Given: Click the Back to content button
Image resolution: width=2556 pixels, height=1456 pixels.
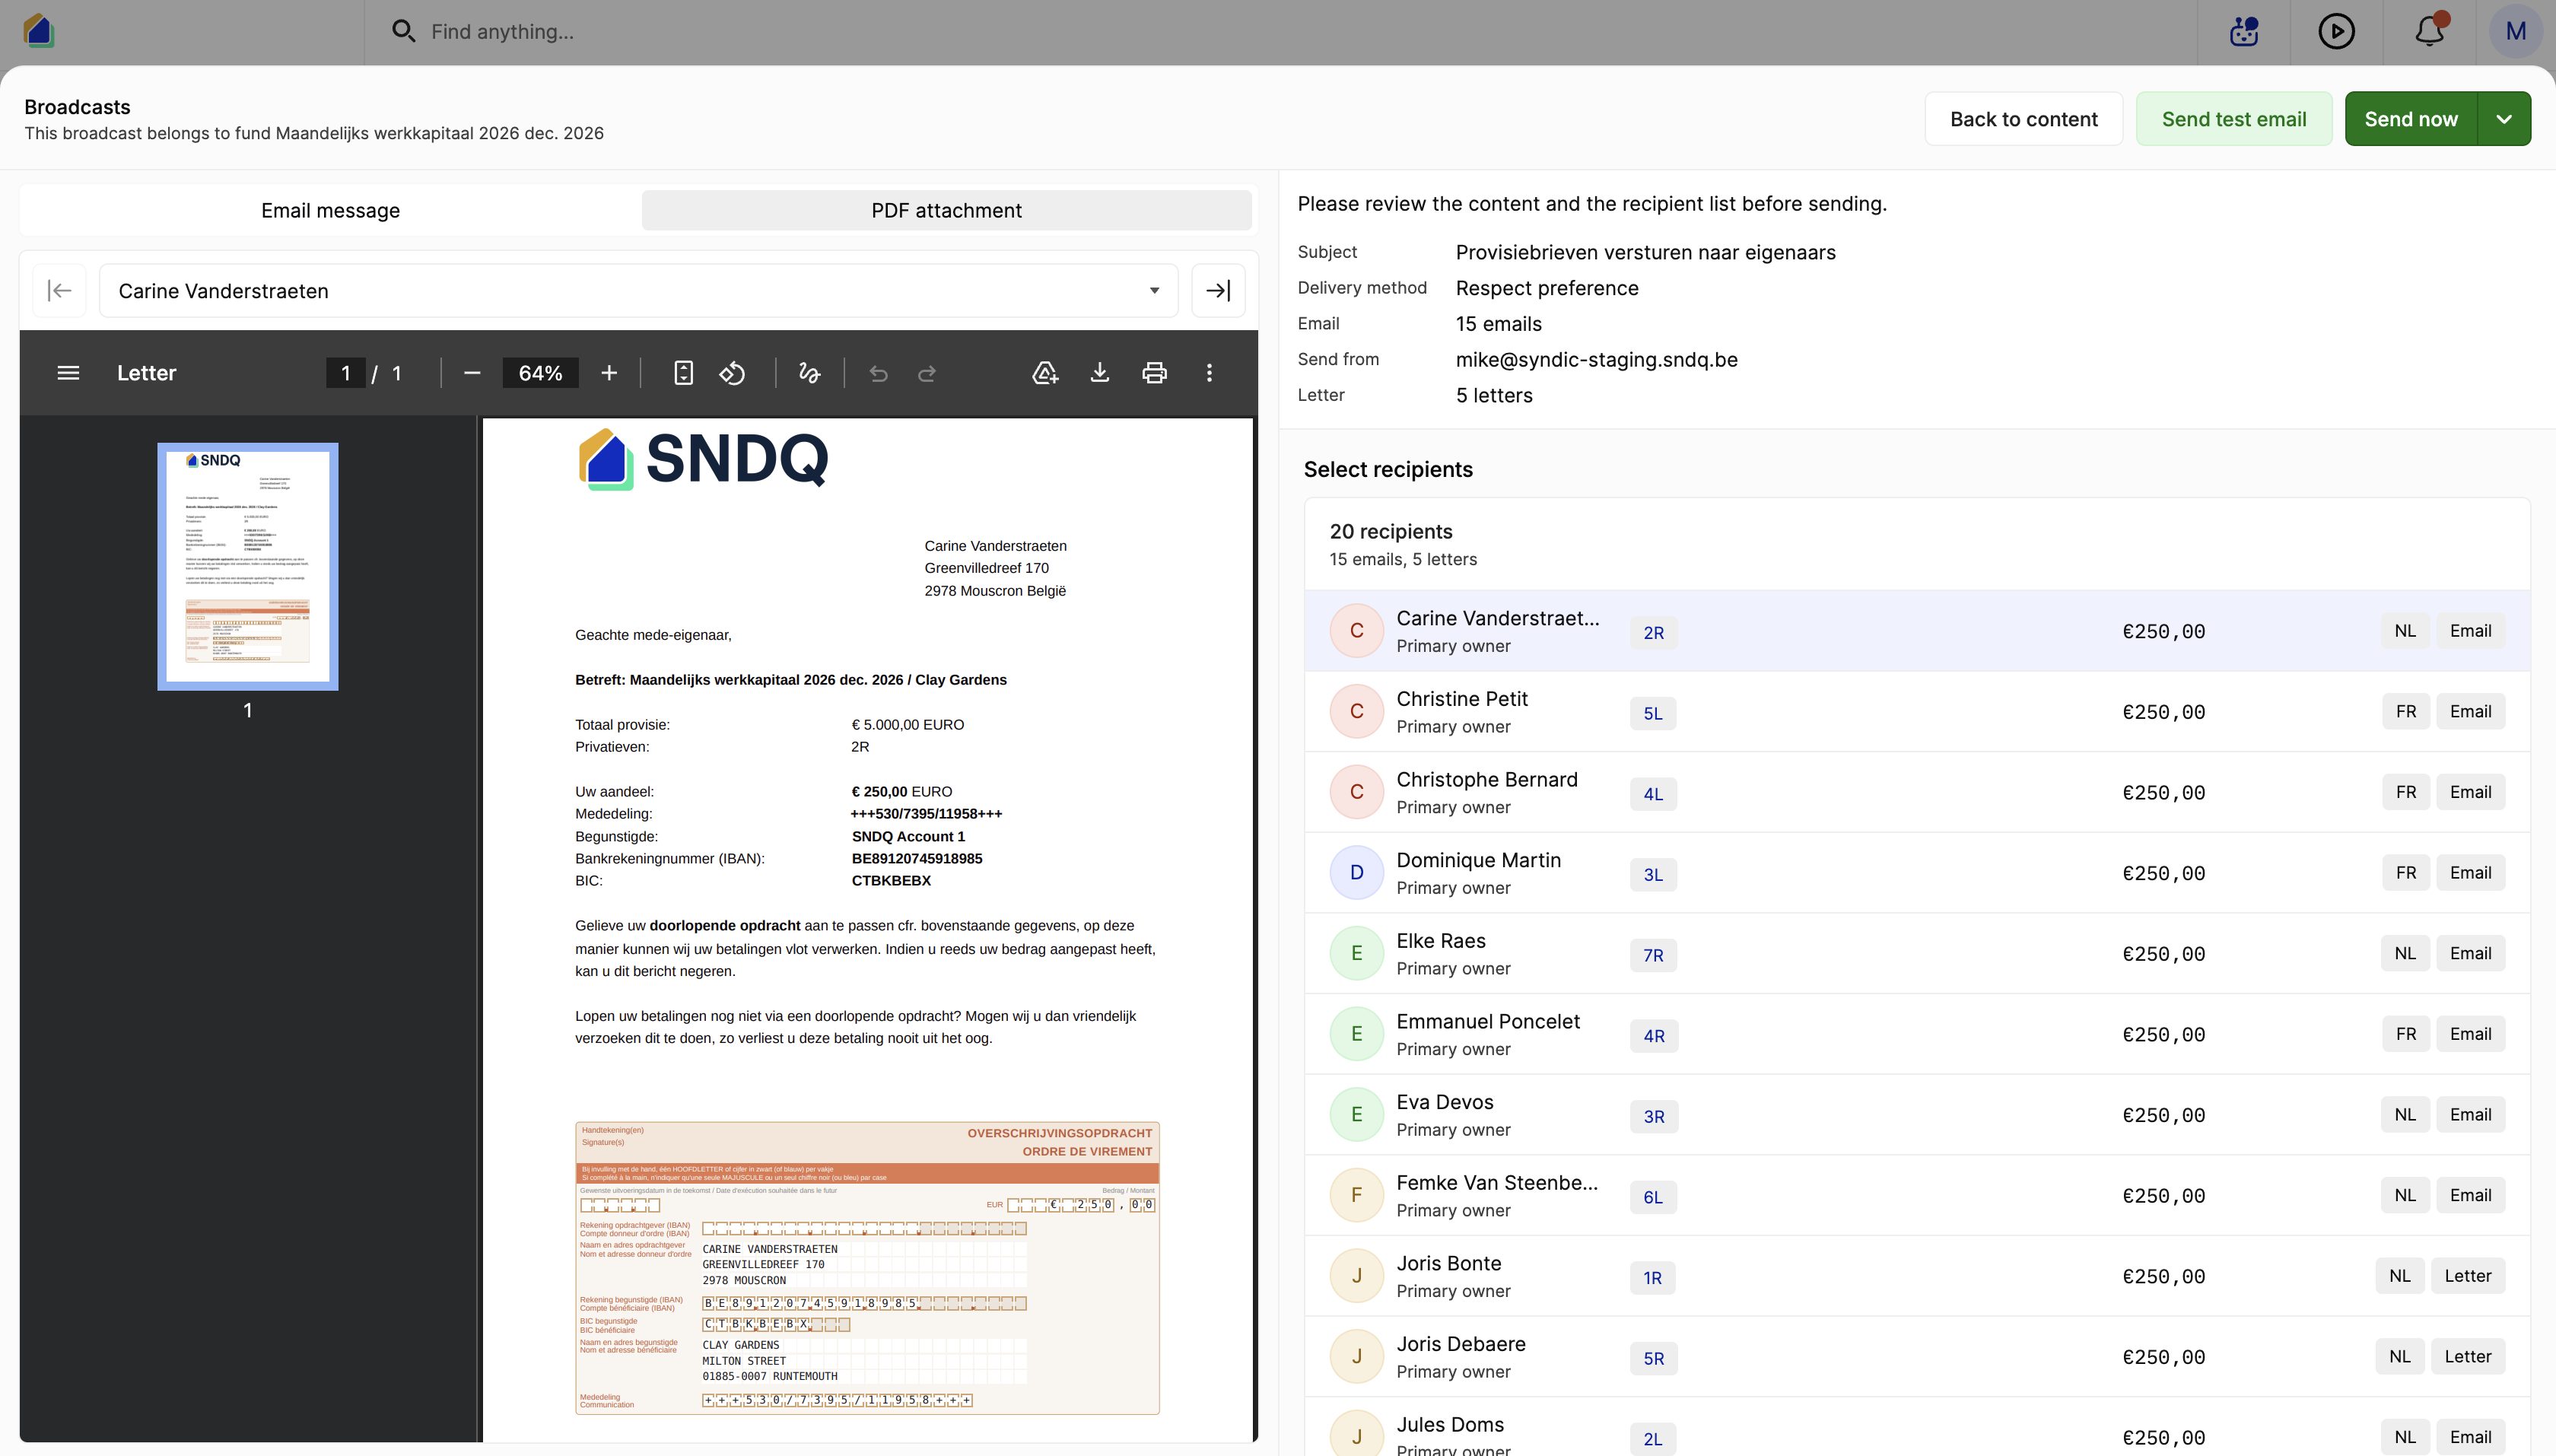Looking at the screenshot, I should (2024, 119).
